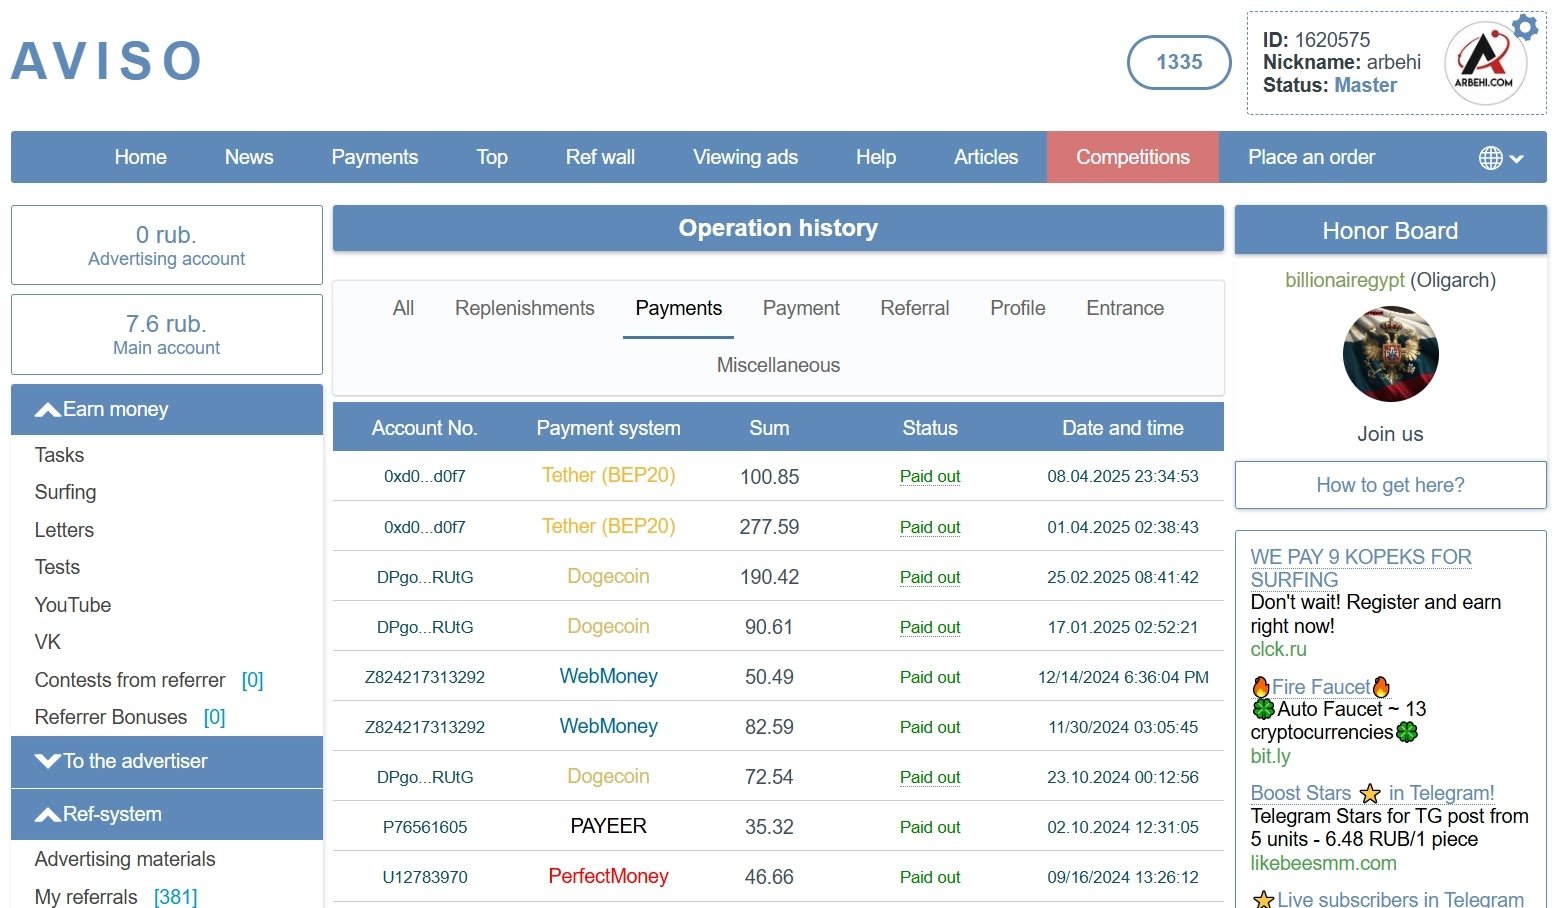Click the Fire Faucet ad link
The height and width of the screenshot is (908, 1559).
coord(1320,687)
